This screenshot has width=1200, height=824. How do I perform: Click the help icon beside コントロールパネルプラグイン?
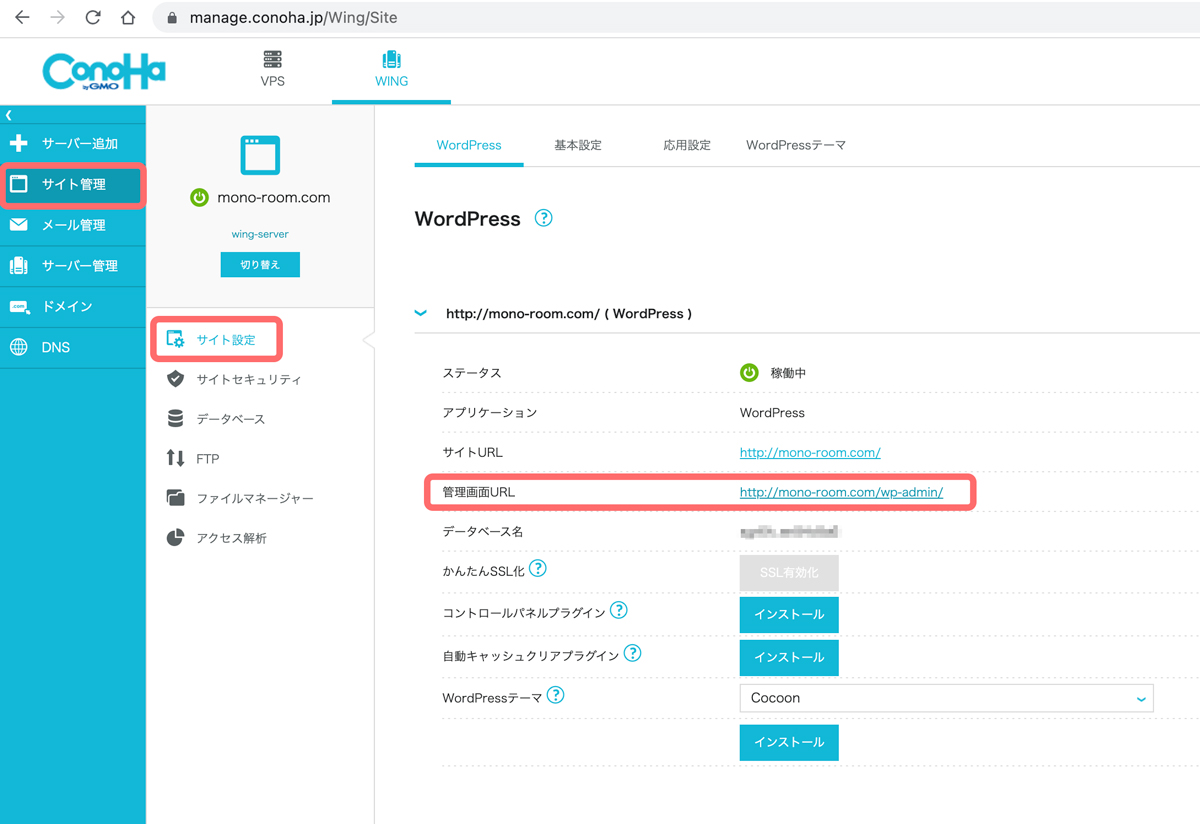[x=619, y=610]
